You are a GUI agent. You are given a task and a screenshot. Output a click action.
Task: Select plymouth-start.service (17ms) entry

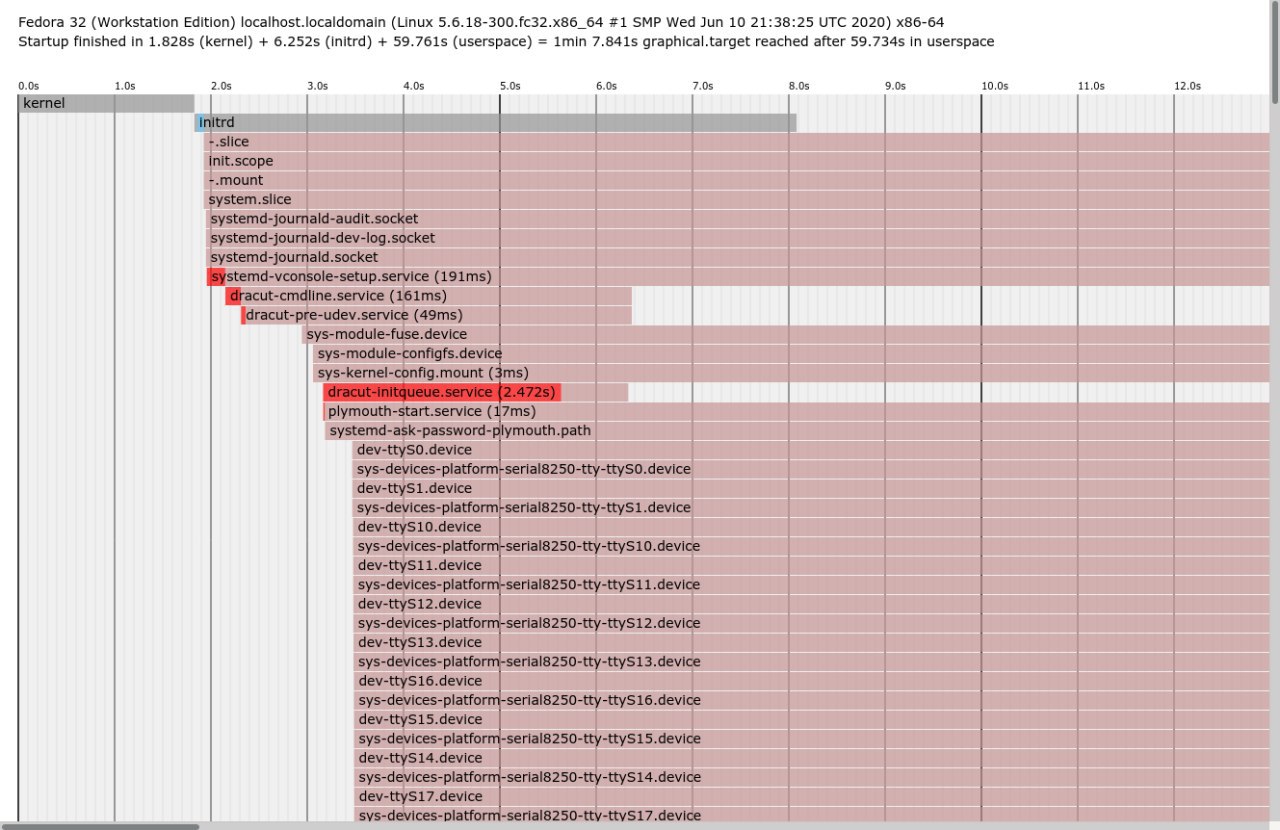[x=797, y=411]
